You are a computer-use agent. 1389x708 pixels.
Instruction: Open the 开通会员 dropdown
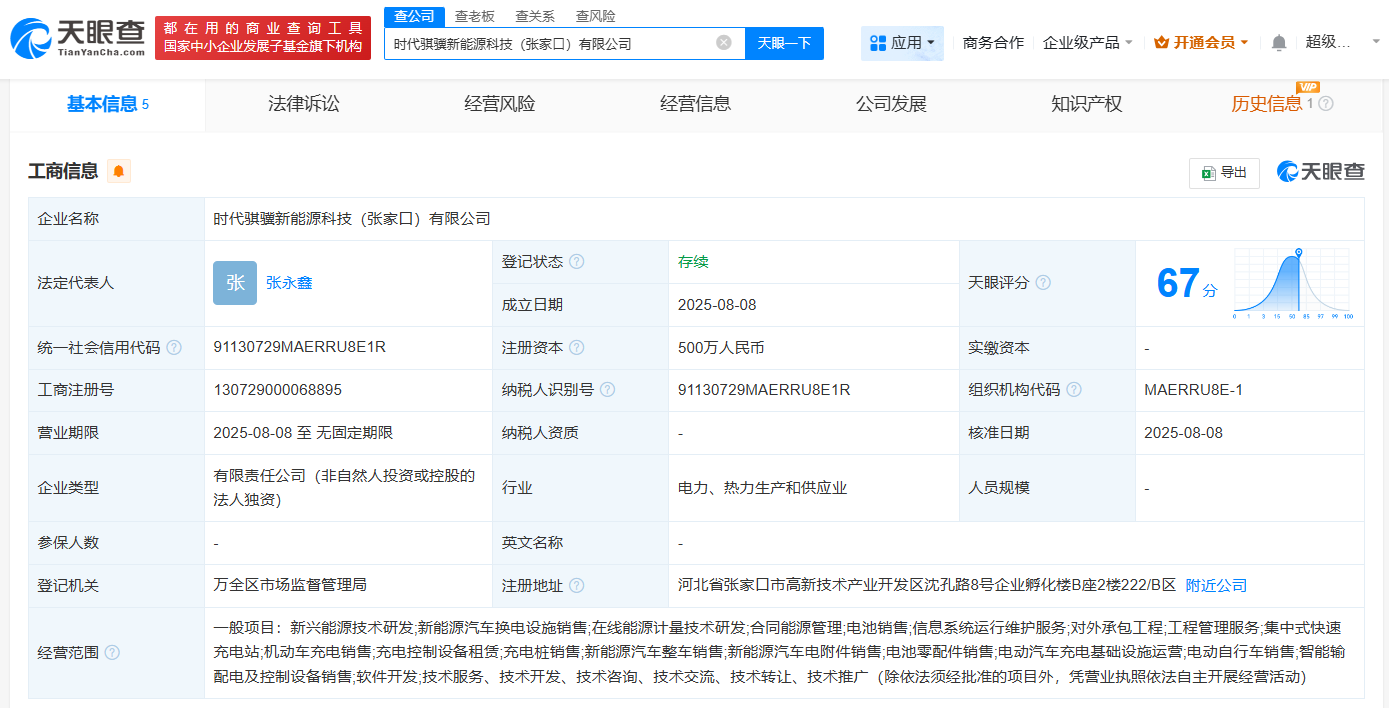[1201, 42]
